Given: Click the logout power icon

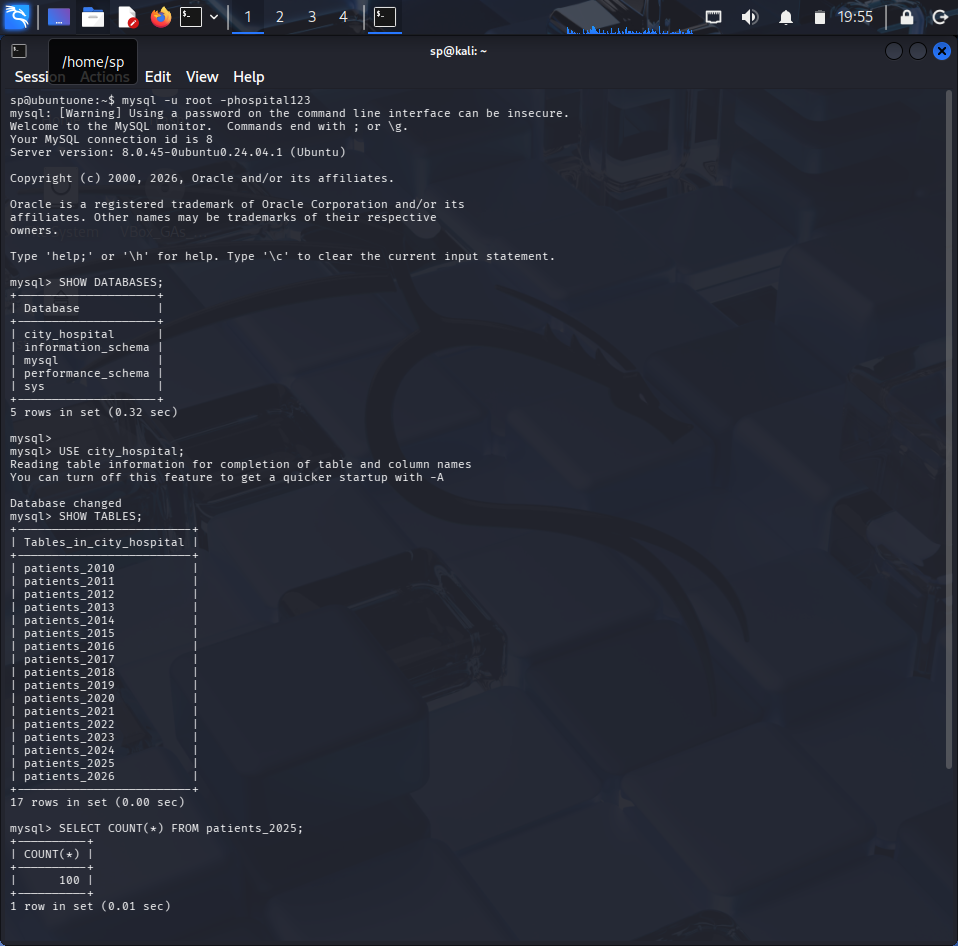Looking at the screenshot, I should [x=941, y=16].
